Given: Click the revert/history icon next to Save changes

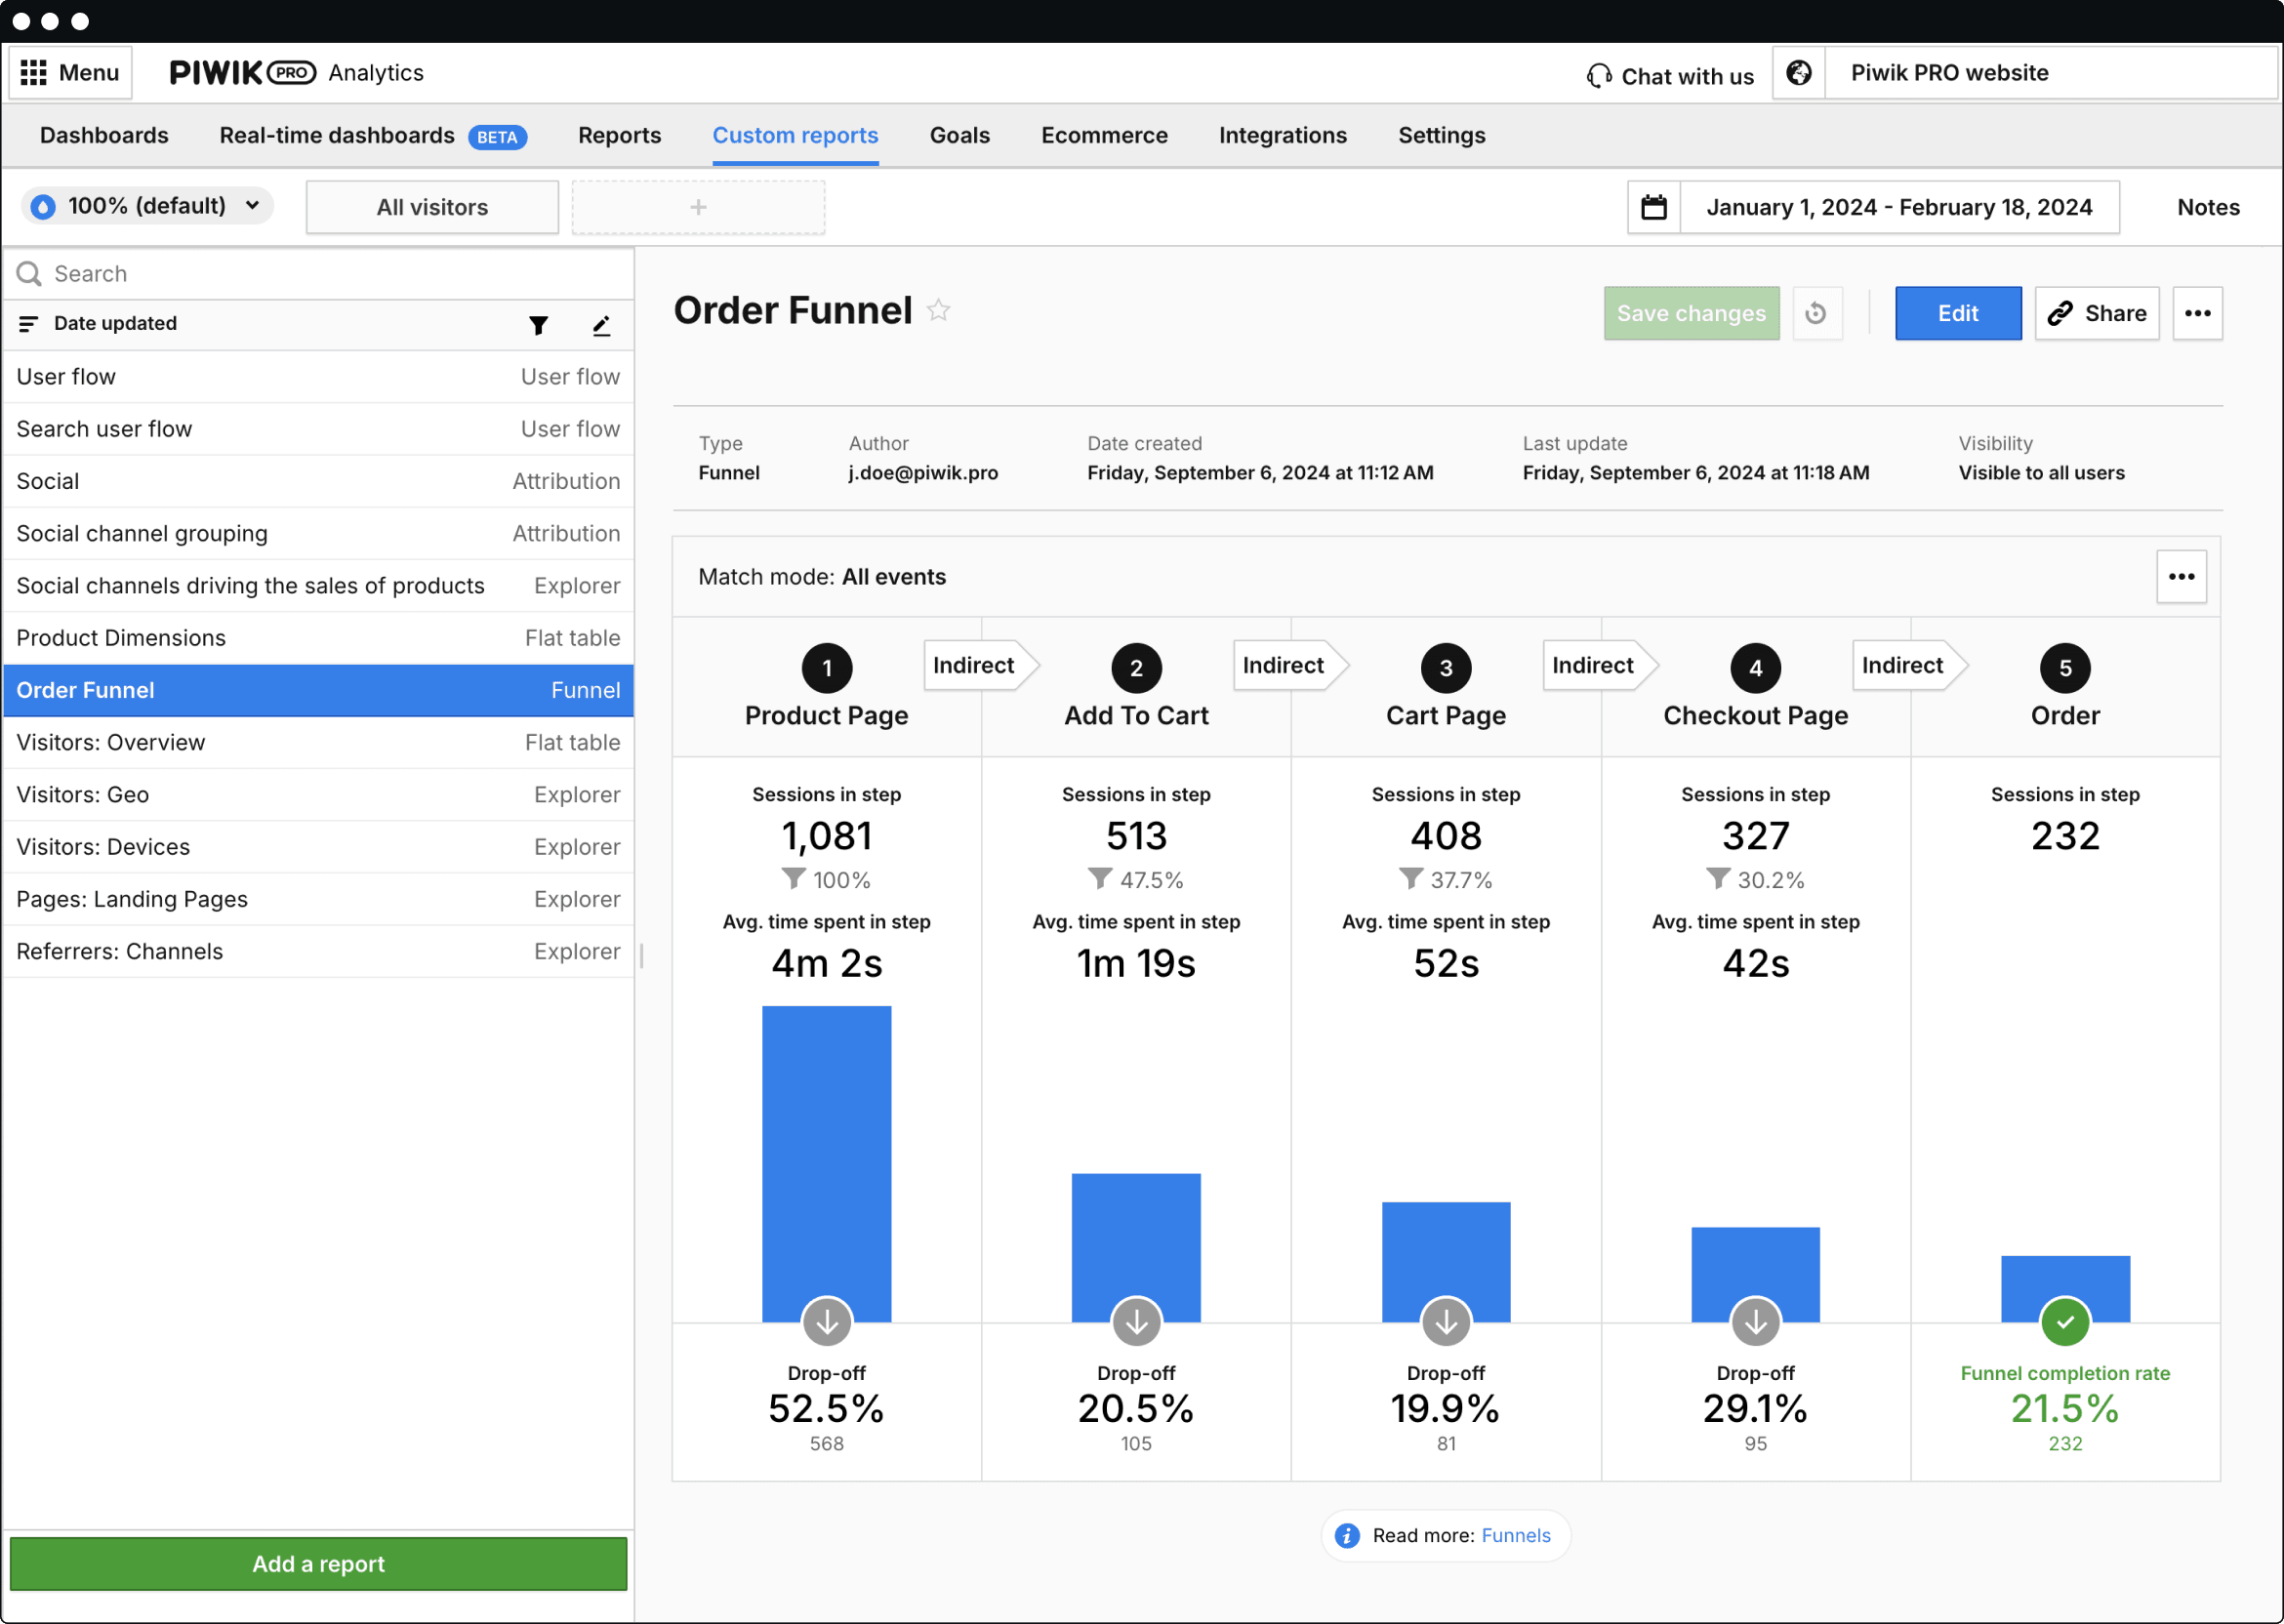Looking at the screenshot, I should pos(1818,313).
